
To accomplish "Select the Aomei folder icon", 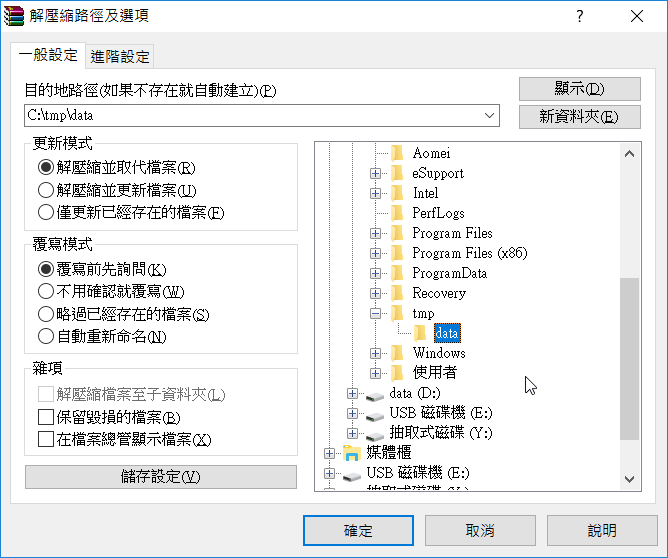I will tap(397, 153).
